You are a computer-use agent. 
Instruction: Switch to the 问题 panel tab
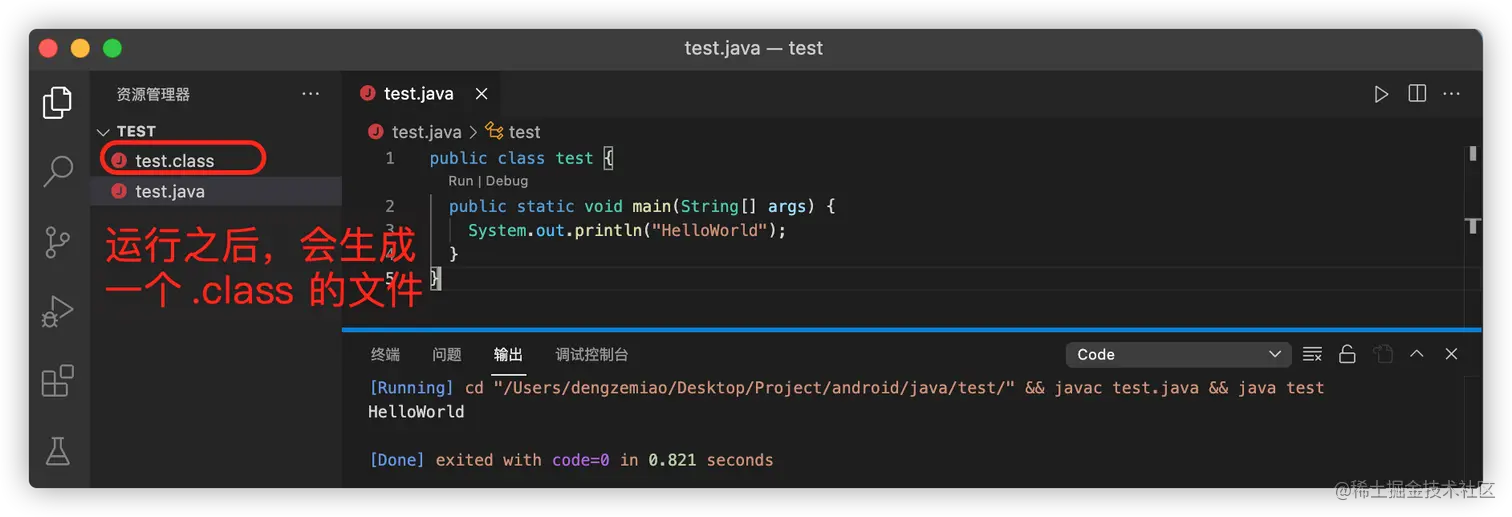pos(446,354)
